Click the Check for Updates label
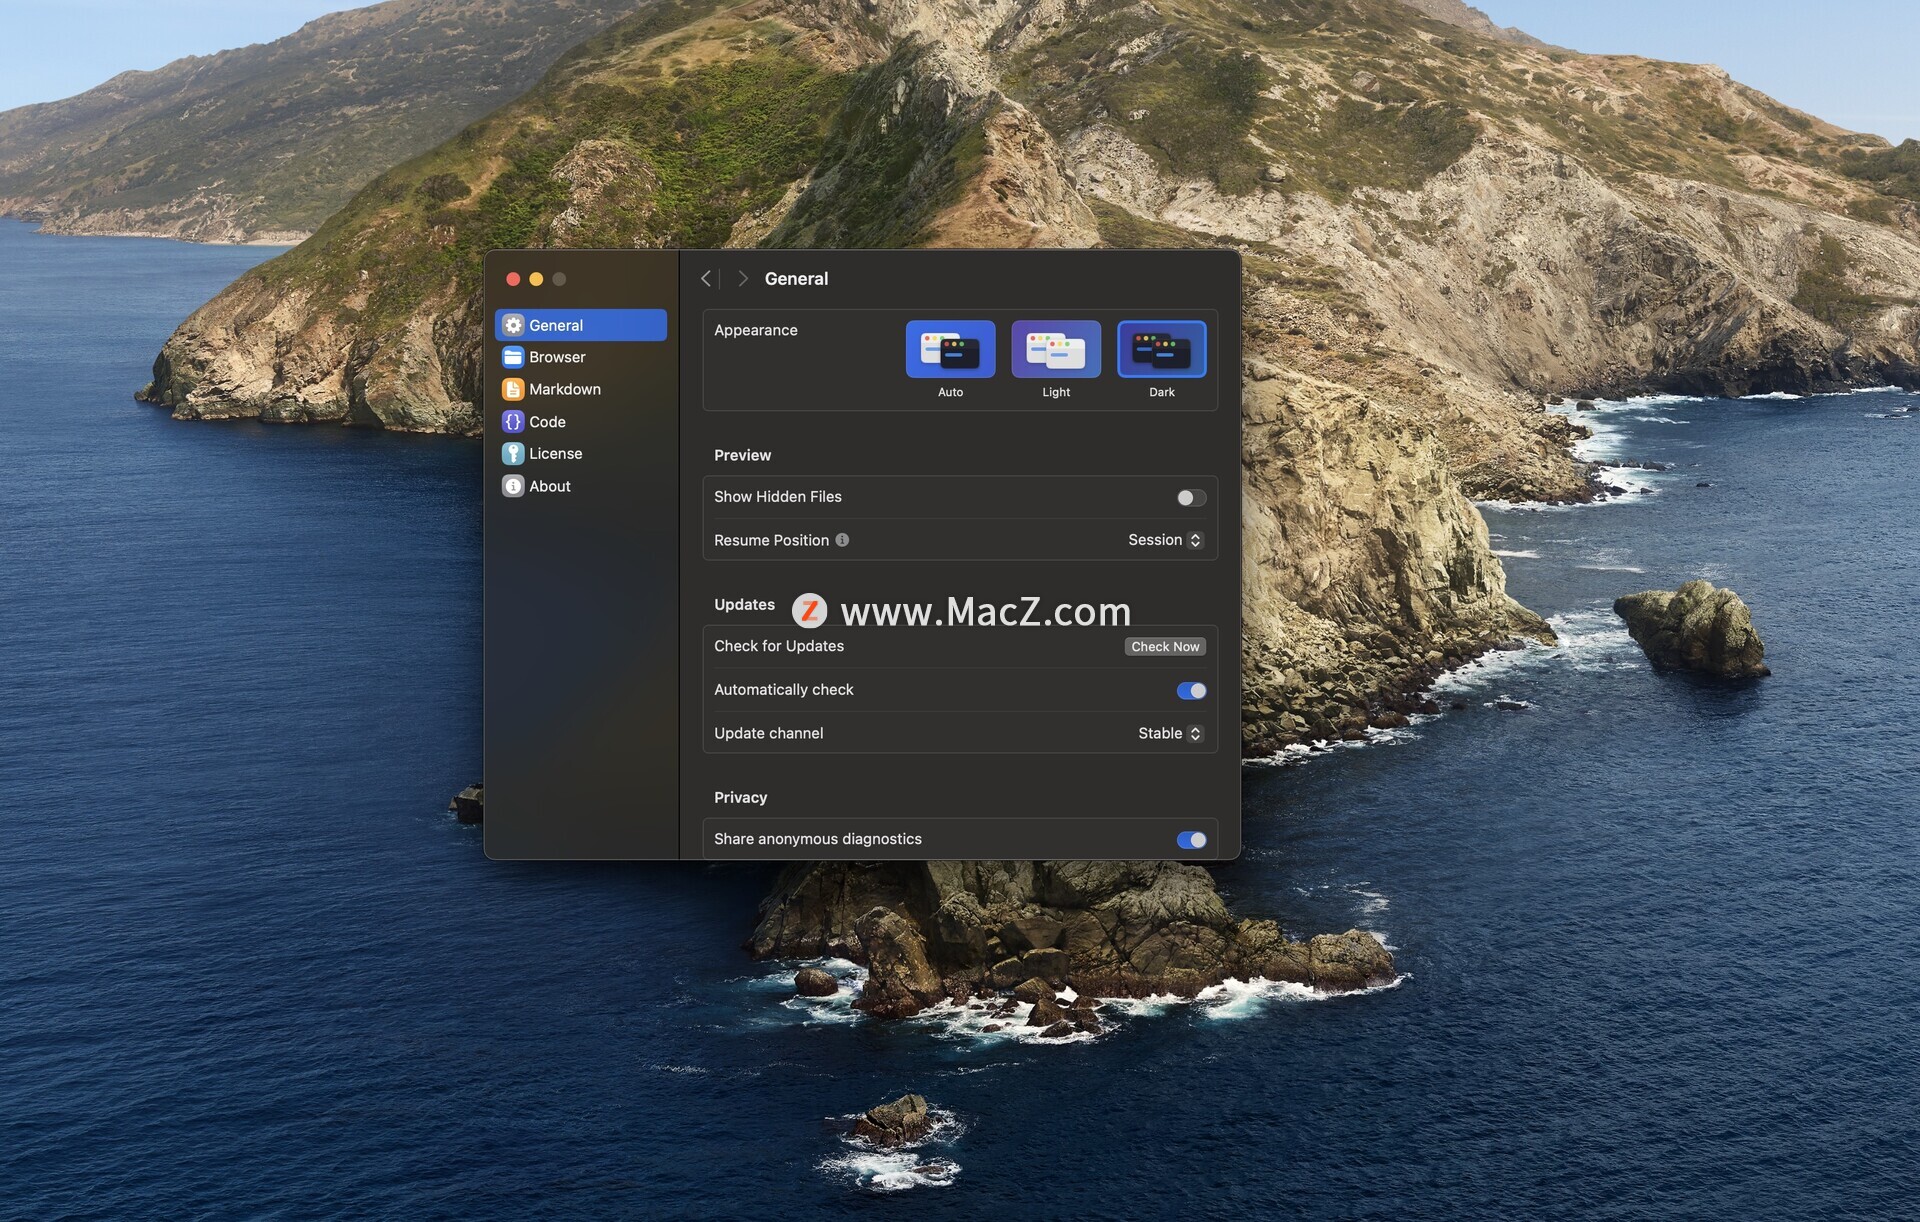This screenshot has height=1222, width=1920. (779, 646)
